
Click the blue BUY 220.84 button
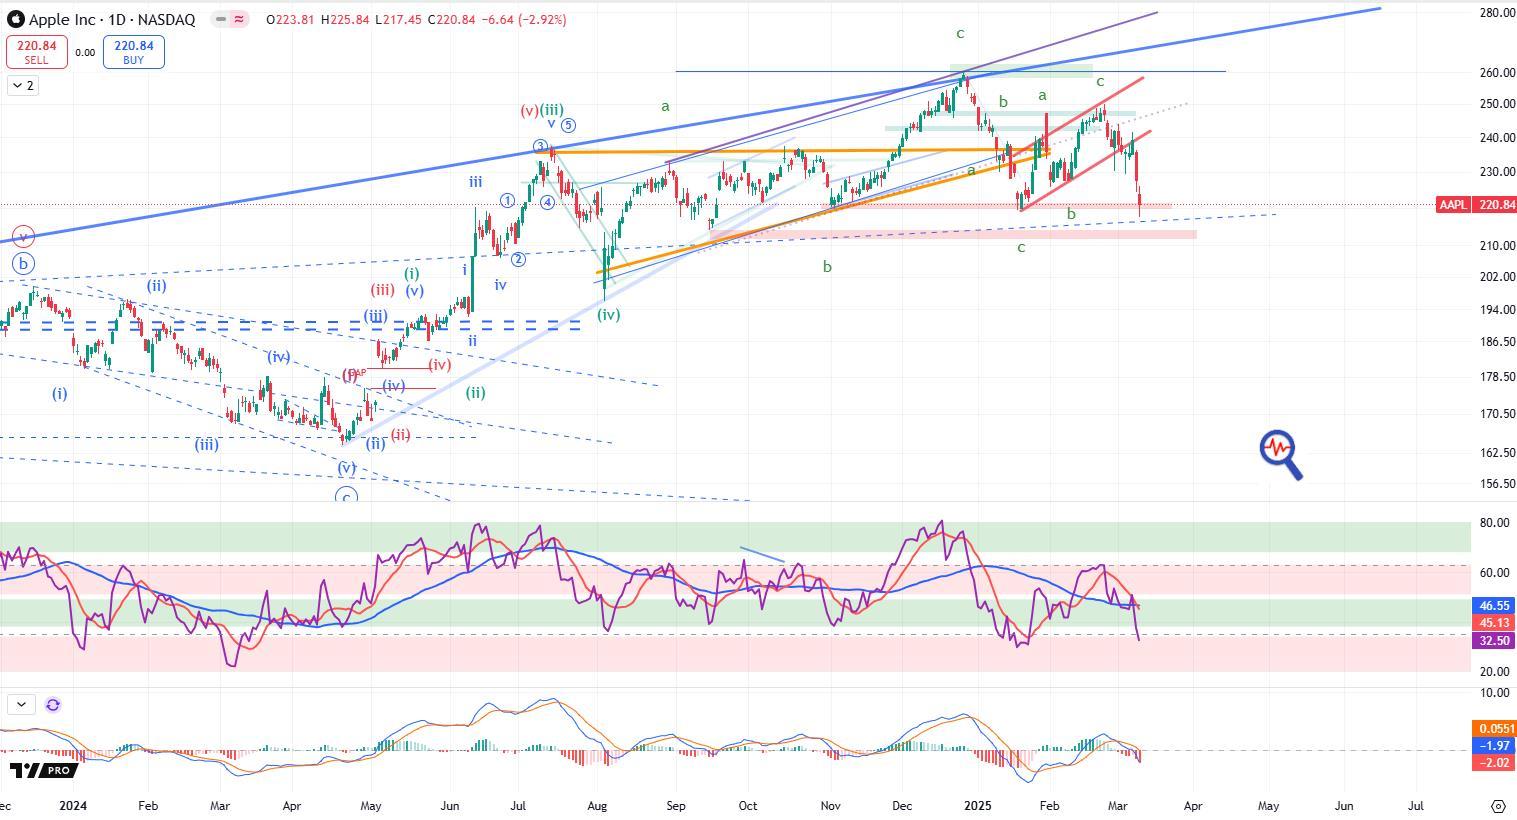coord(133,52)
